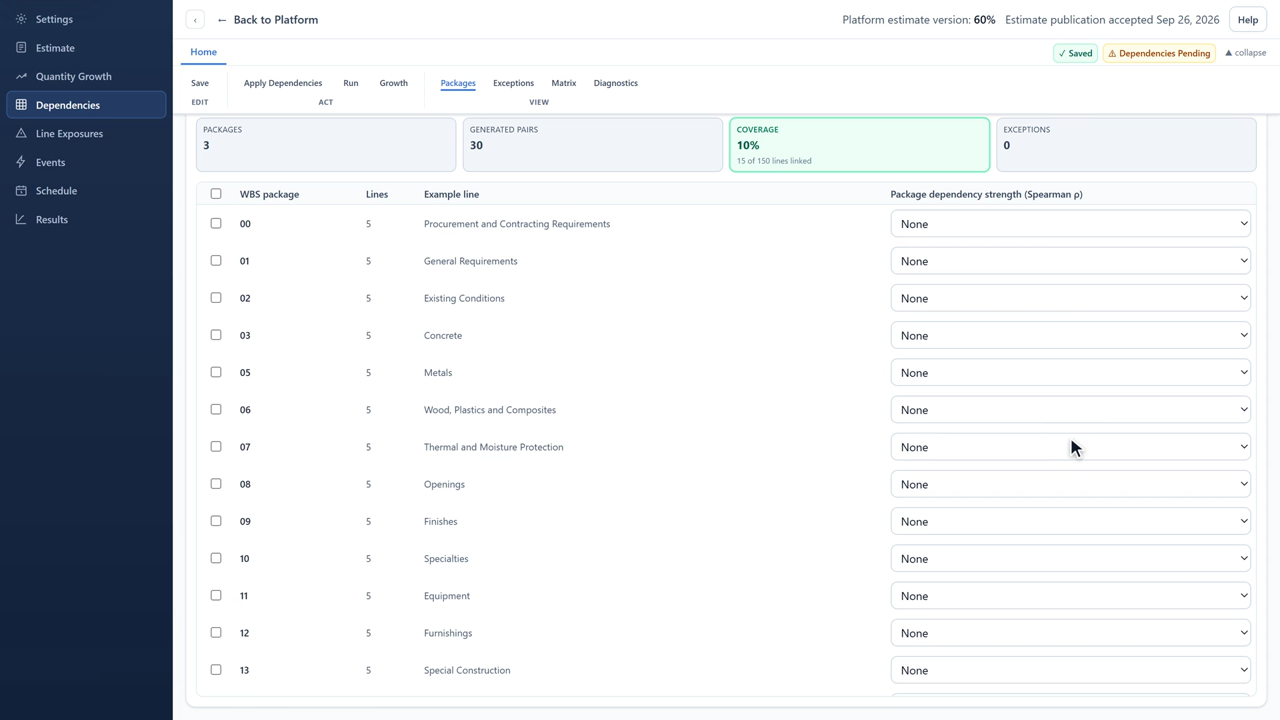Screen dimensions: 1280x720
Task: Select the checkbox for package 13
Action: click(216, 670)
